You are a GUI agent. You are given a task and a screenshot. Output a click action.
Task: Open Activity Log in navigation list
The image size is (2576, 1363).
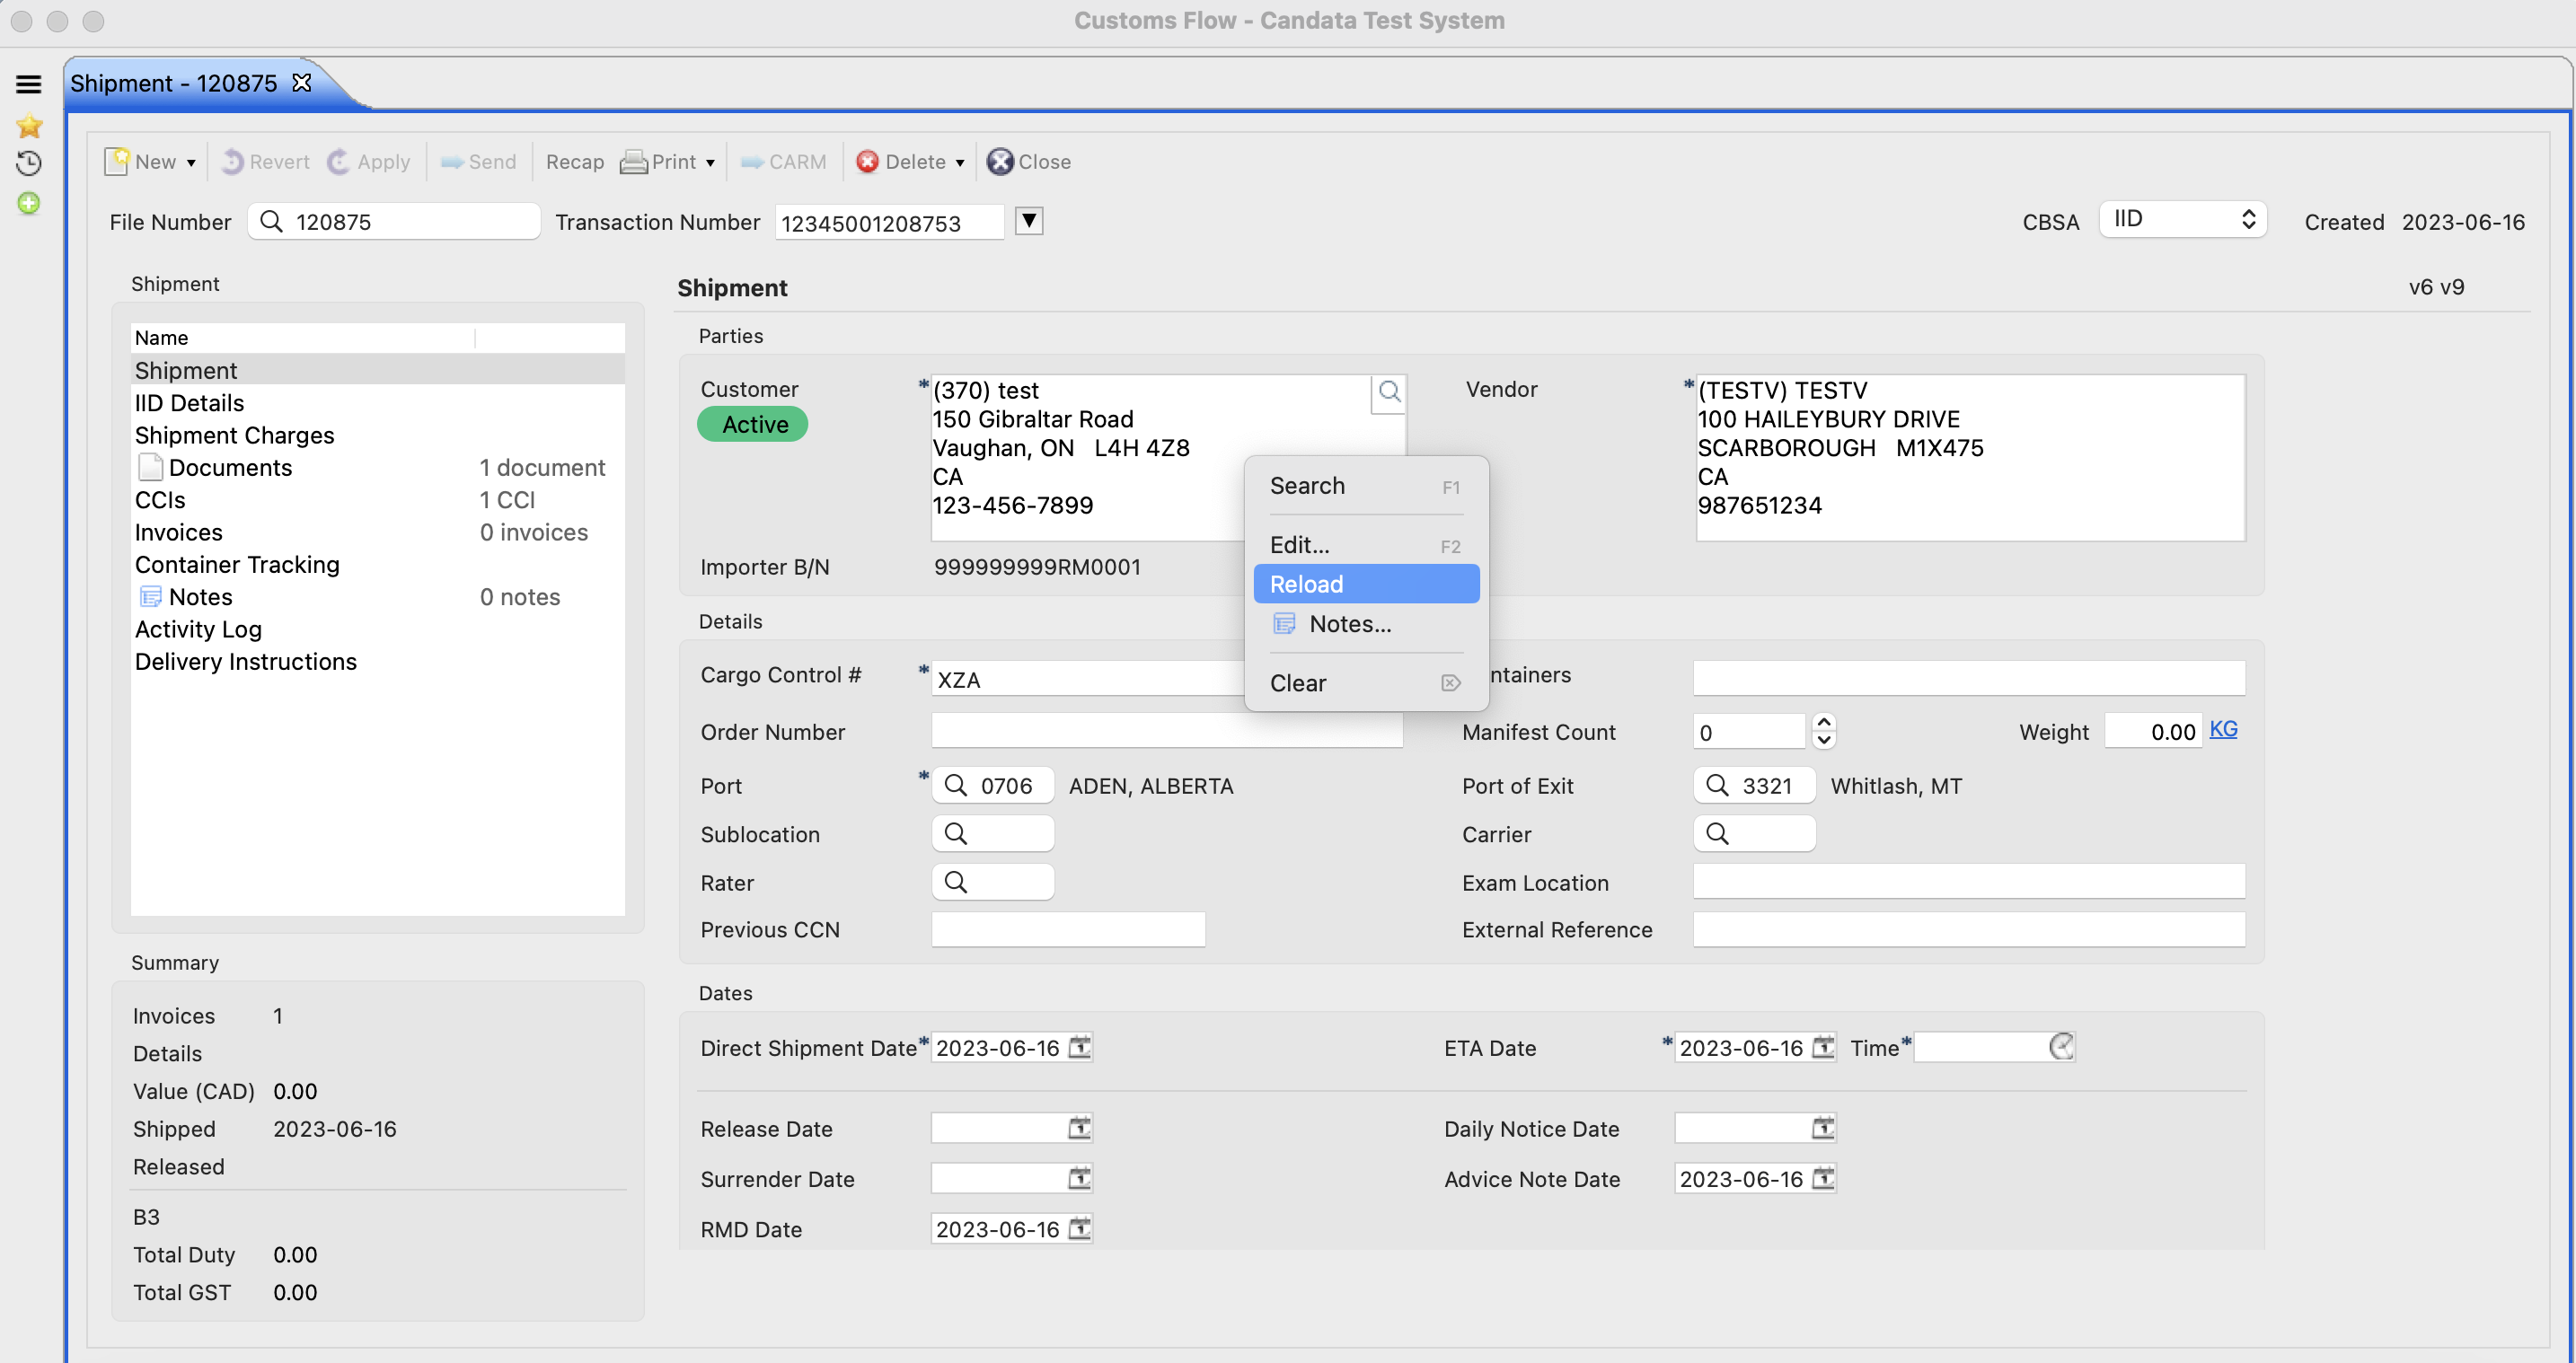(378, 629)
